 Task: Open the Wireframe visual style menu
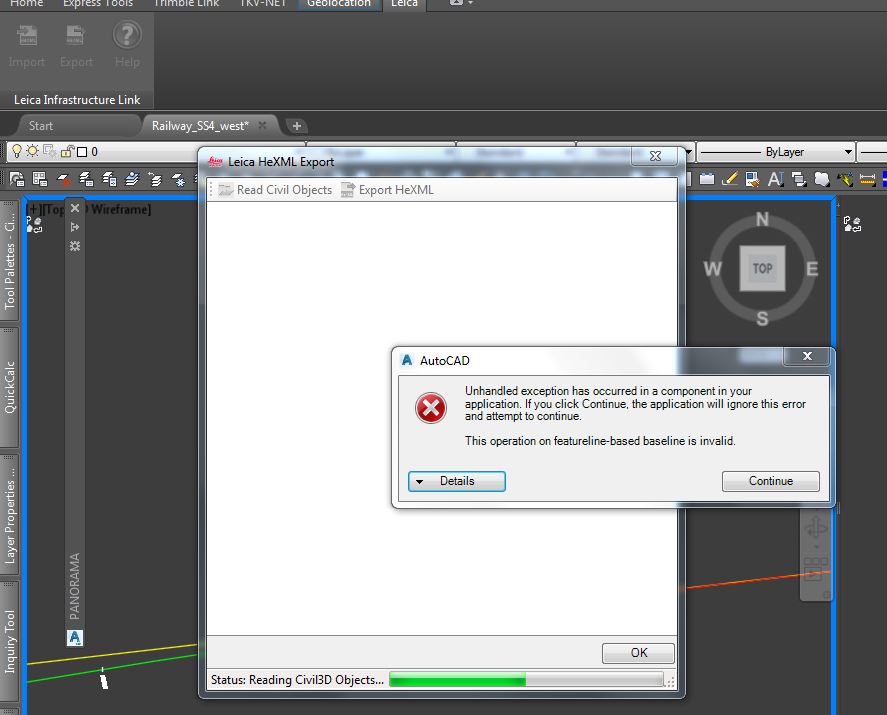tap(119, 209)
